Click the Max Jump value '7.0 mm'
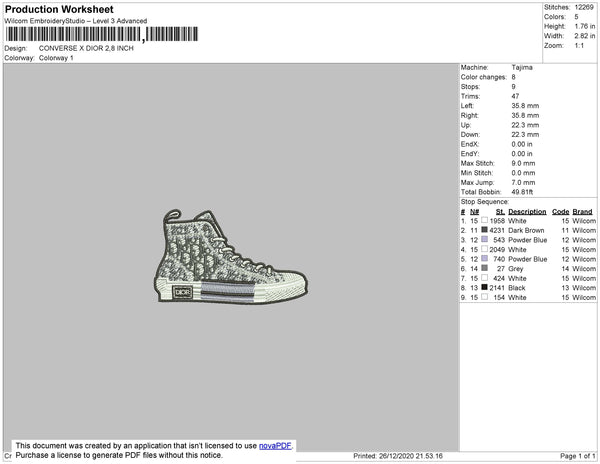This screenshot has height=464, width=600. 523,182
